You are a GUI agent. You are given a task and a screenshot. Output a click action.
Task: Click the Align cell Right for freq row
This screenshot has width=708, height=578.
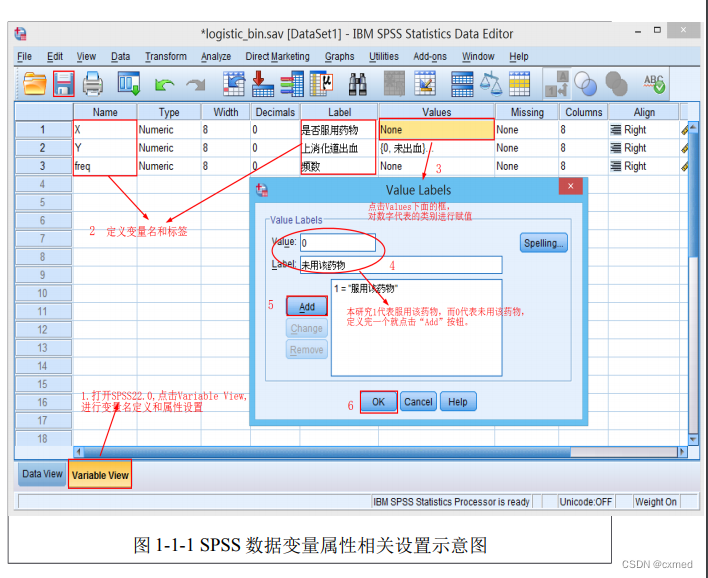(643, 166)
